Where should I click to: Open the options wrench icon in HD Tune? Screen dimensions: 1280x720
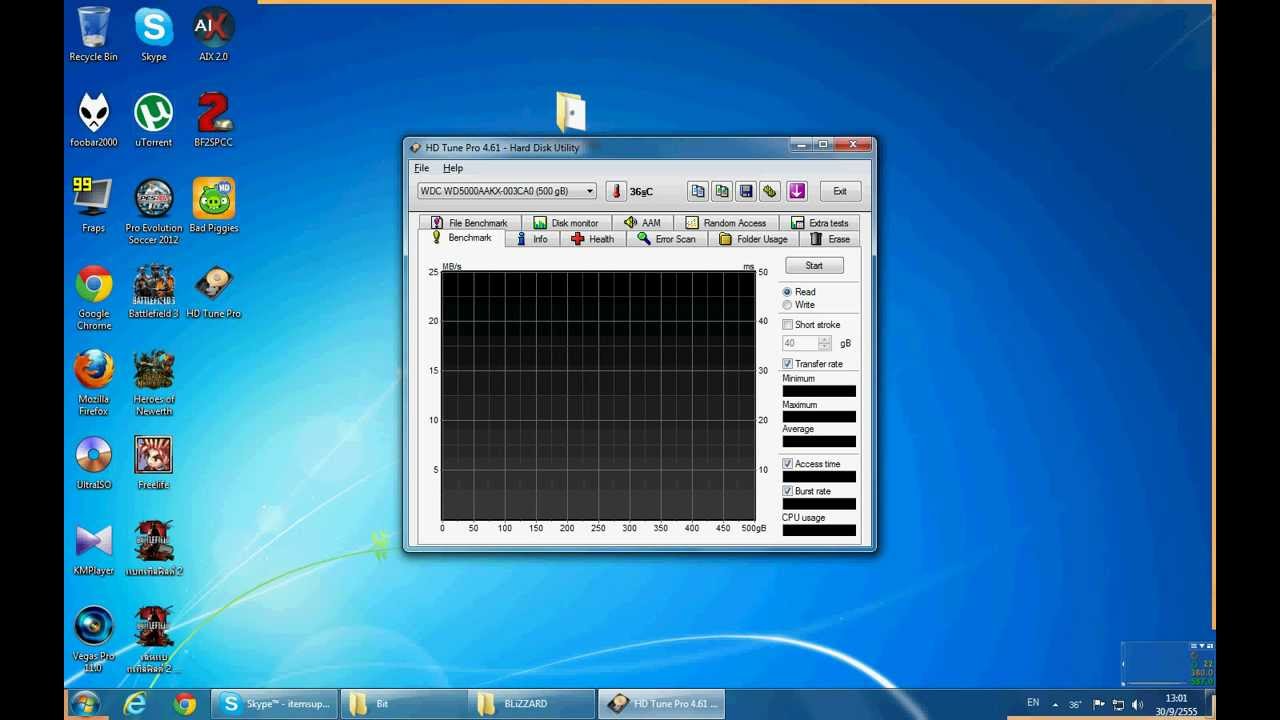pos(770,191)
